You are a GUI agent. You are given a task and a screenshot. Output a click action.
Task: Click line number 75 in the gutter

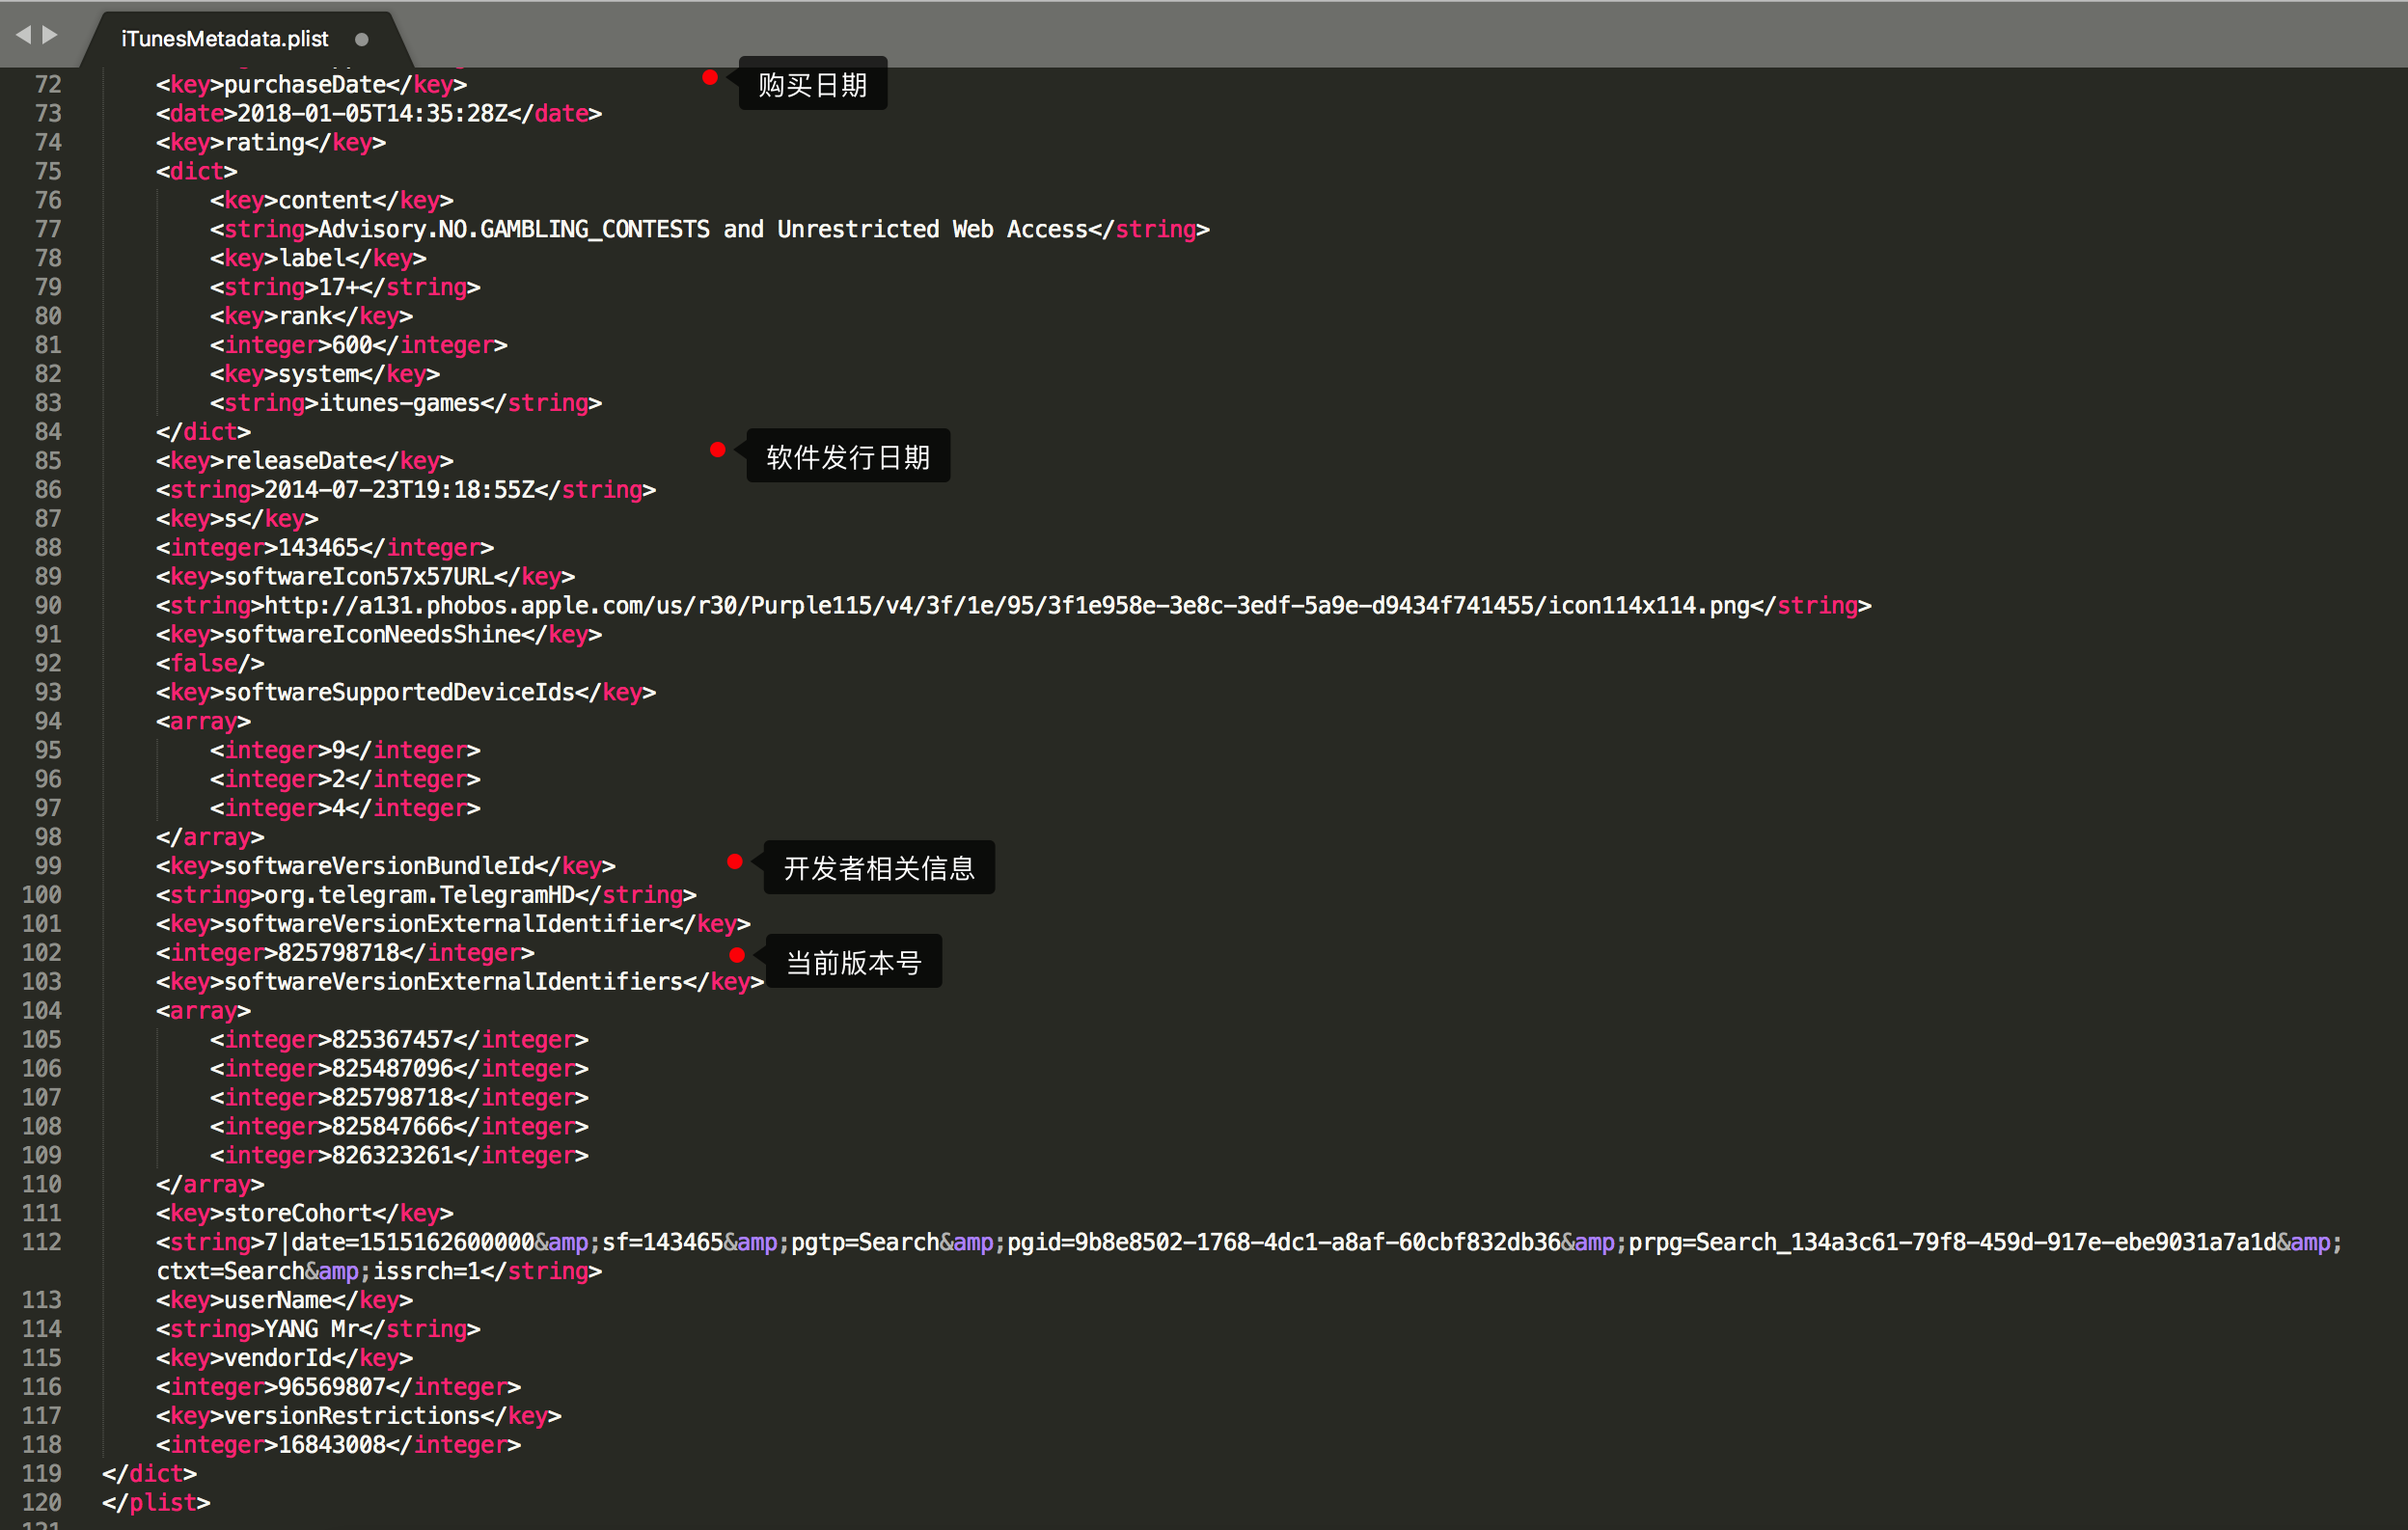48,171
